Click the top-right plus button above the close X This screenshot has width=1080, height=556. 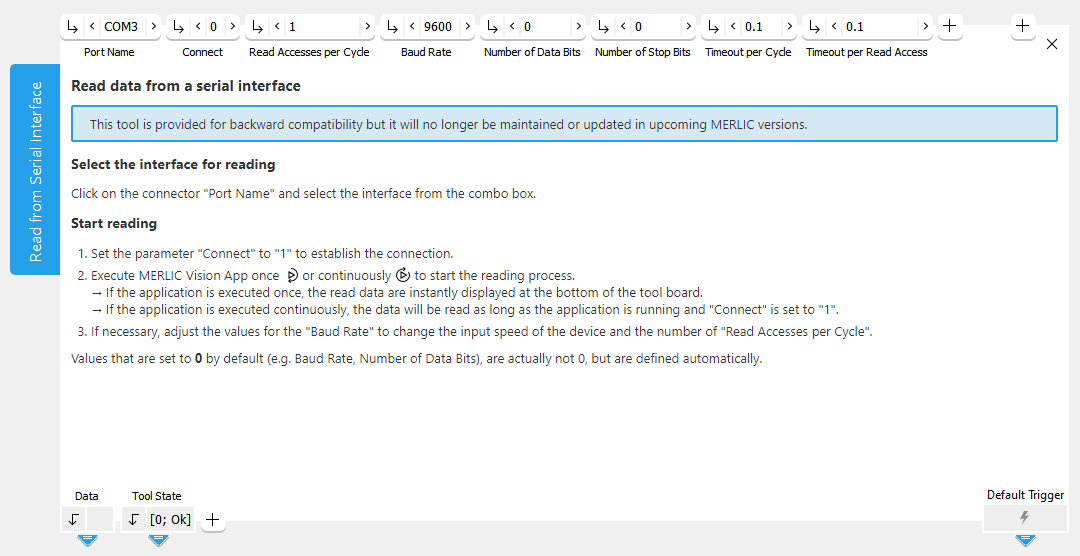(x=1022, y=26)
